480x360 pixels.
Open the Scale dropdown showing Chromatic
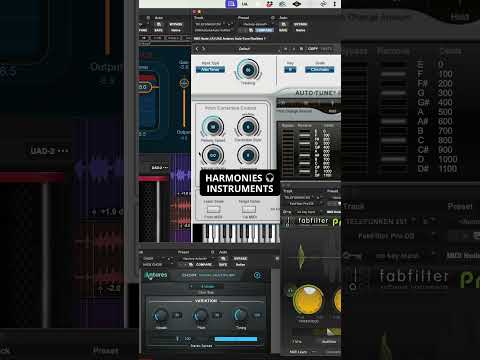(x=320, y=69)
